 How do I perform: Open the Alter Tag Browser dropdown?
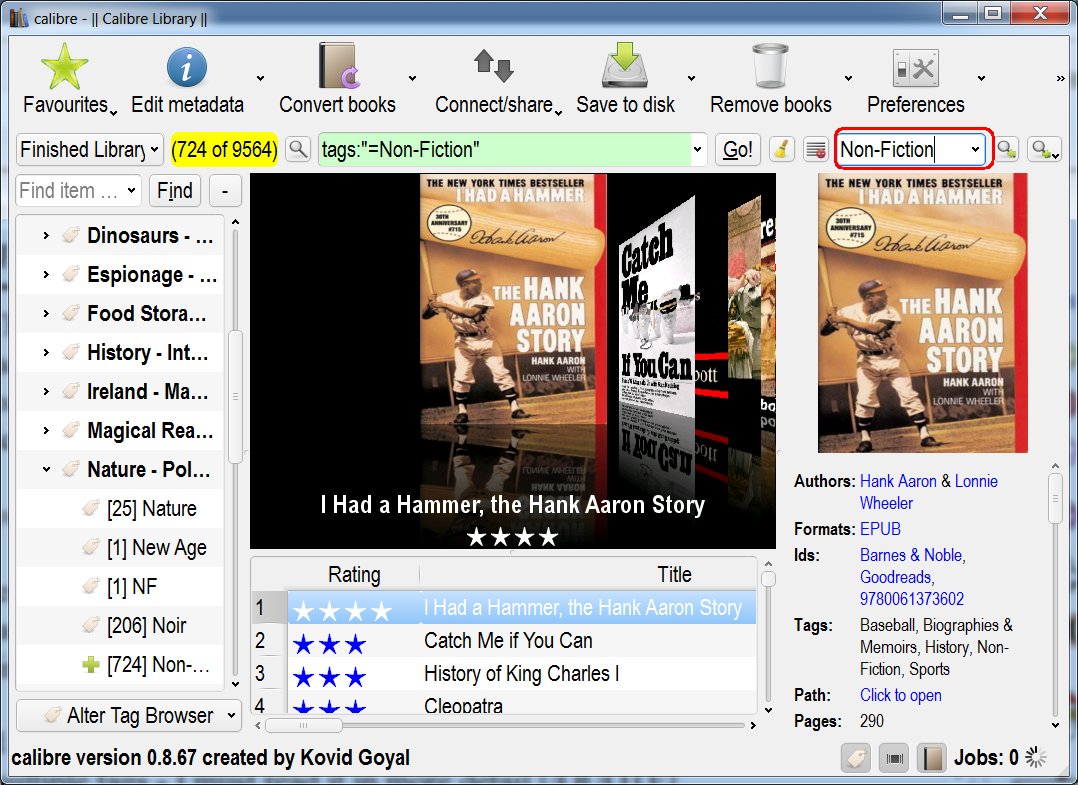click(129, 716)
